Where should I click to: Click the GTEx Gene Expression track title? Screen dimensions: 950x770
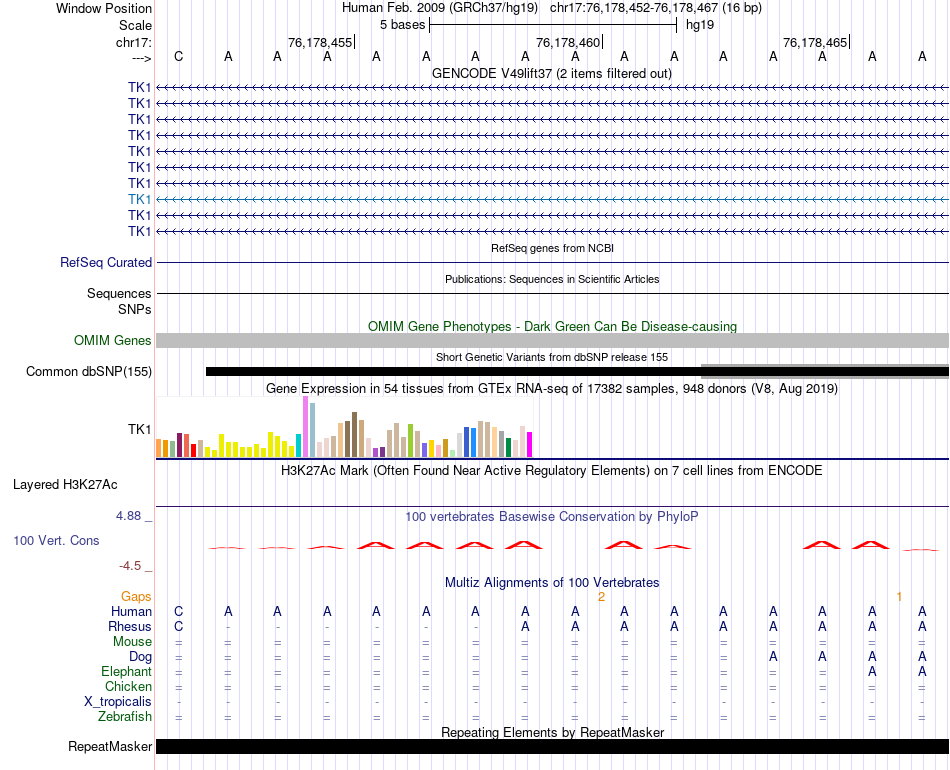(x=552, y=388)
